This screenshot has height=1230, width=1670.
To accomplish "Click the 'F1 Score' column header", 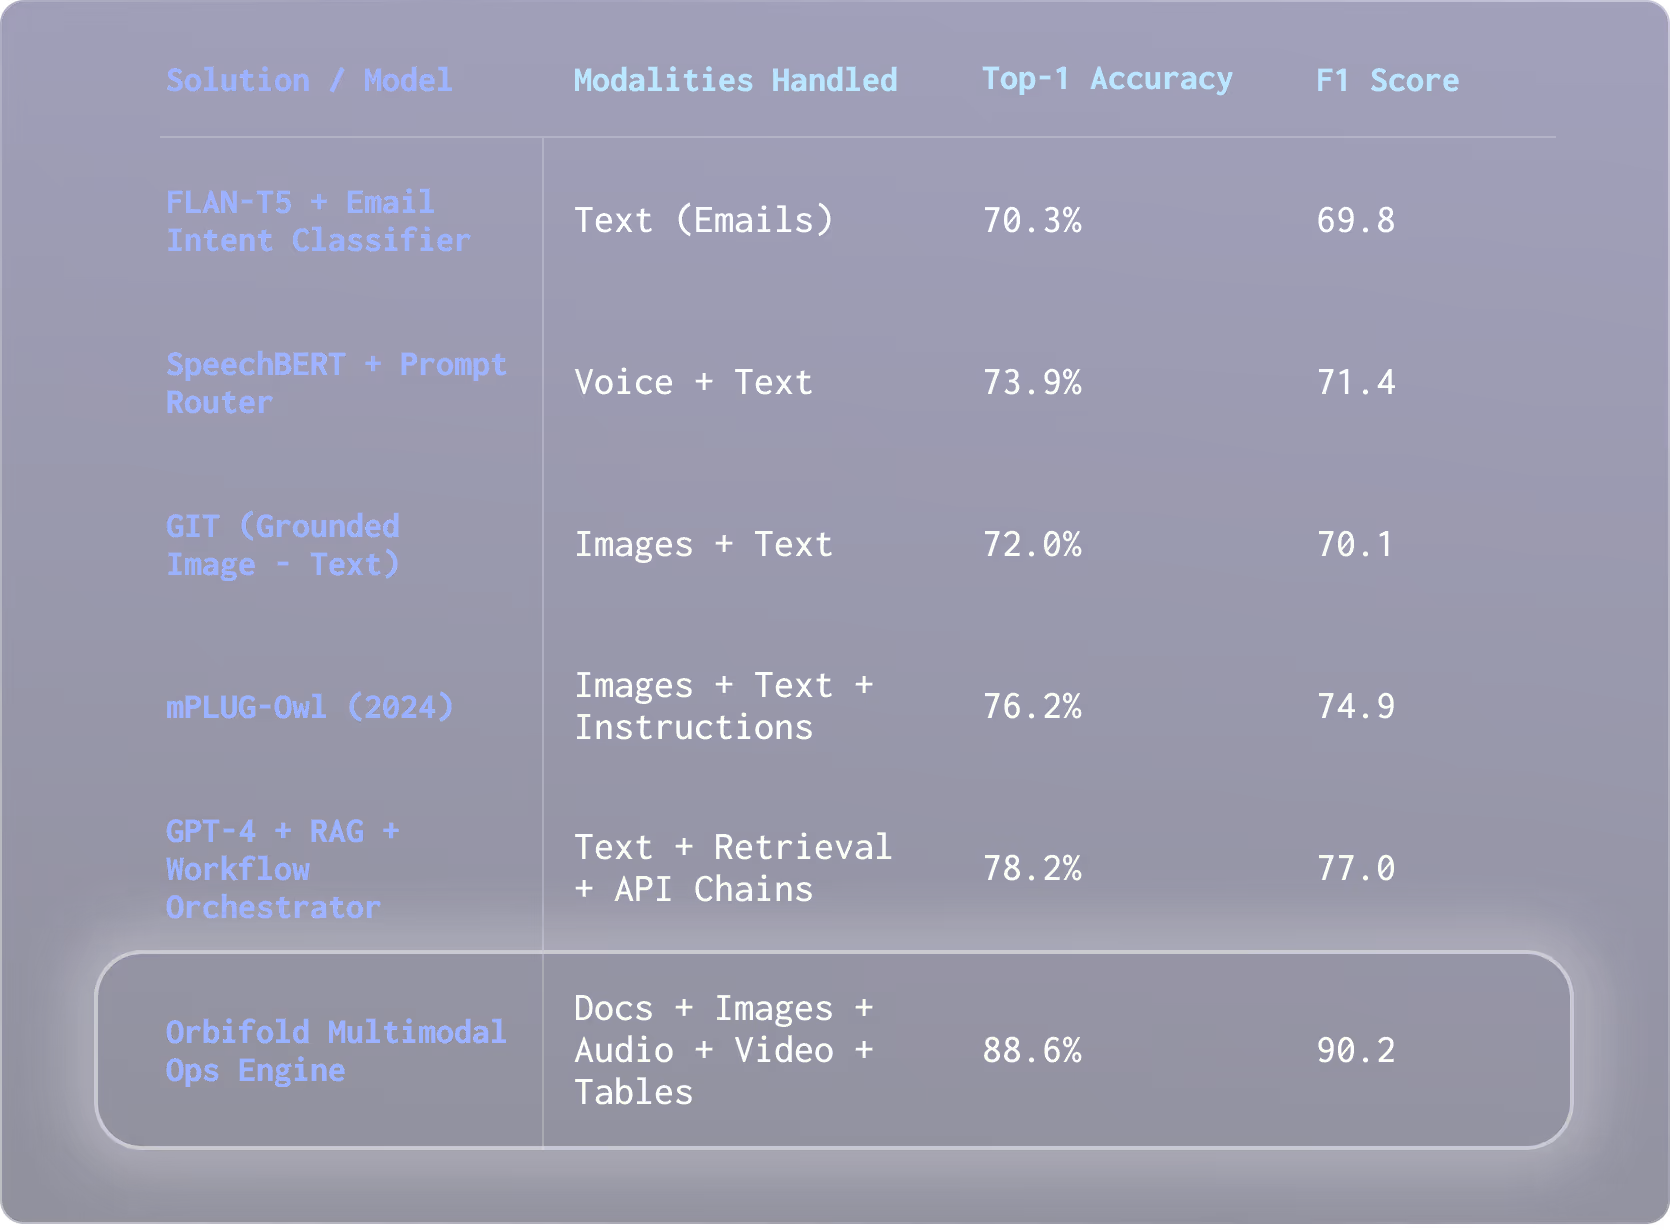I will tap(1387, 80).
